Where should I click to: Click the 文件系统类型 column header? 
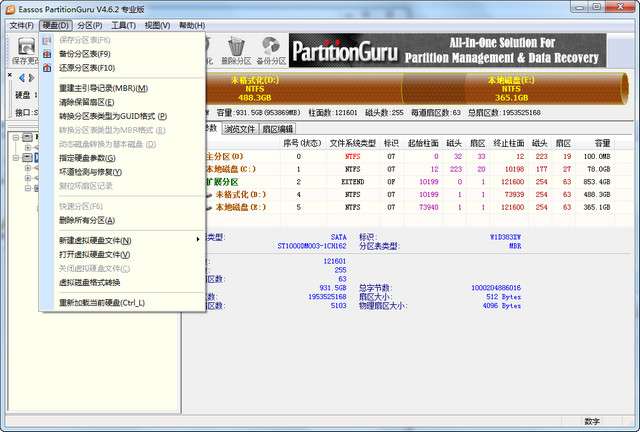[353, 143]
